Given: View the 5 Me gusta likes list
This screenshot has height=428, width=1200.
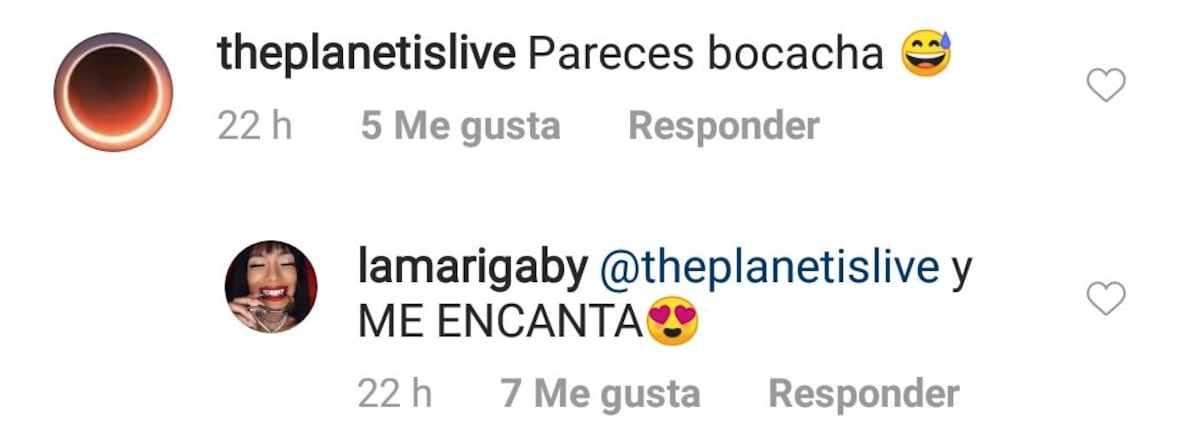Looking at the screenshot, I should coord(461,126).
